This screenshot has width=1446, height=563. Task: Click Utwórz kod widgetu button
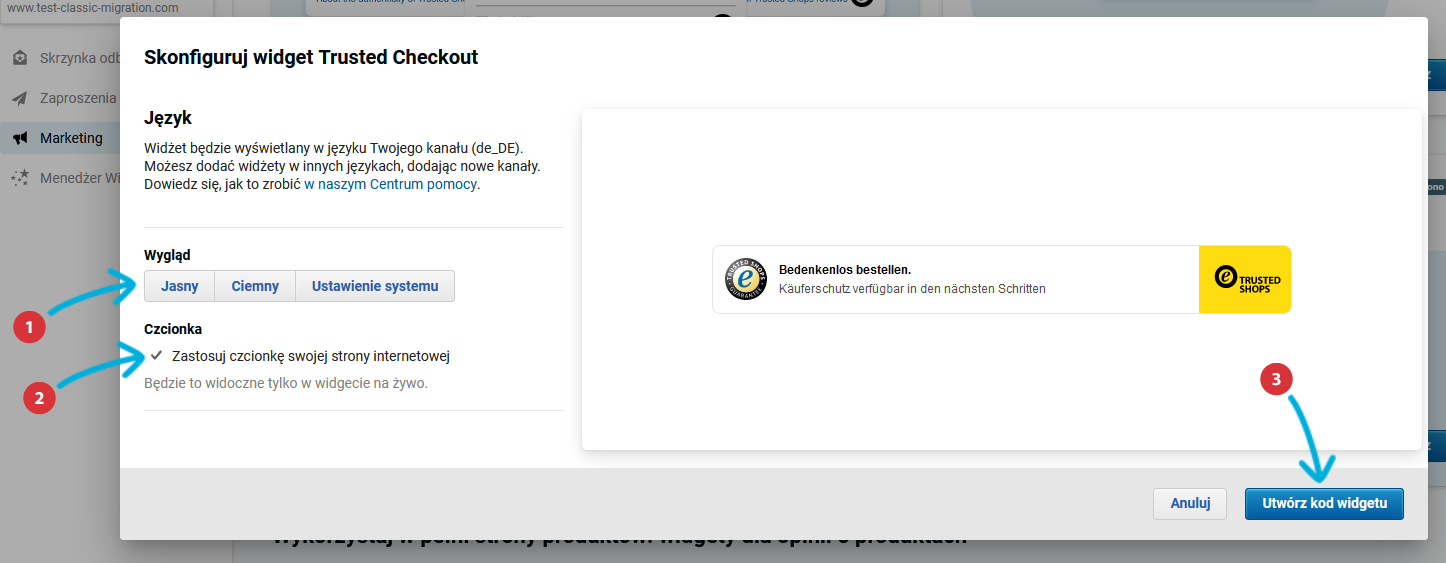click(1324, 504)
